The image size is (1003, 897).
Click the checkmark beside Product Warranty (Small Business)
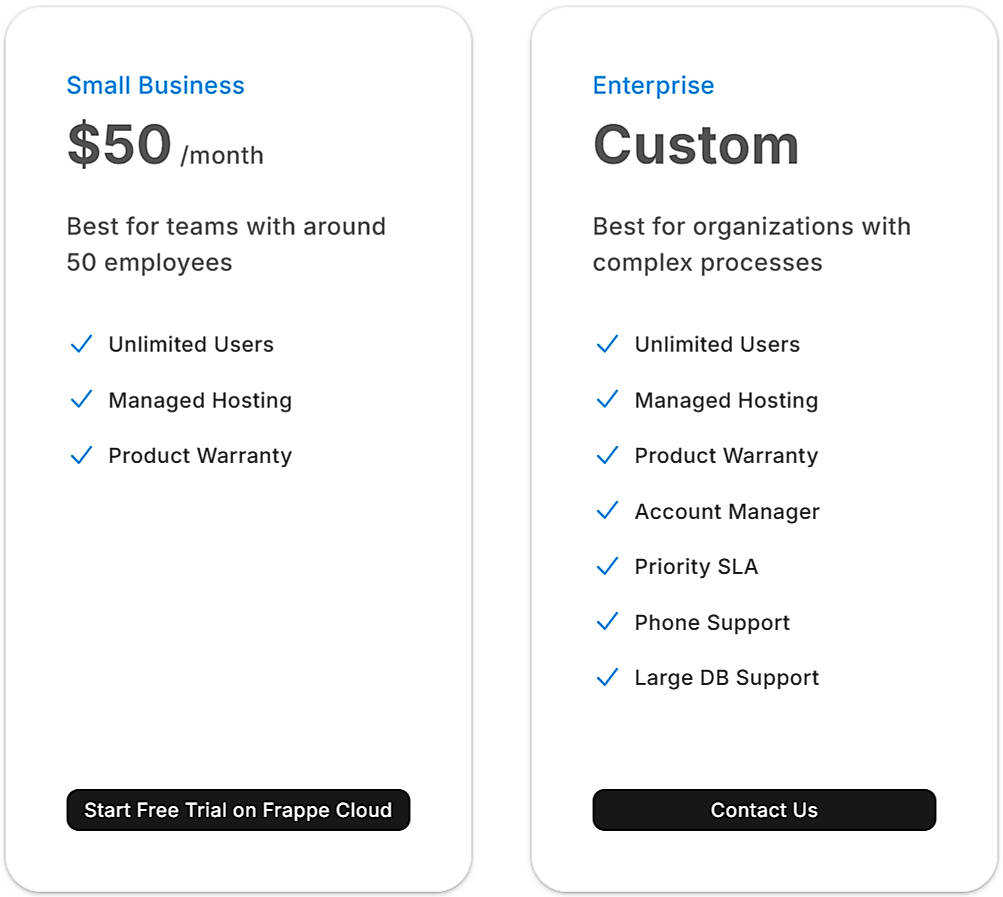click(82, 455)
